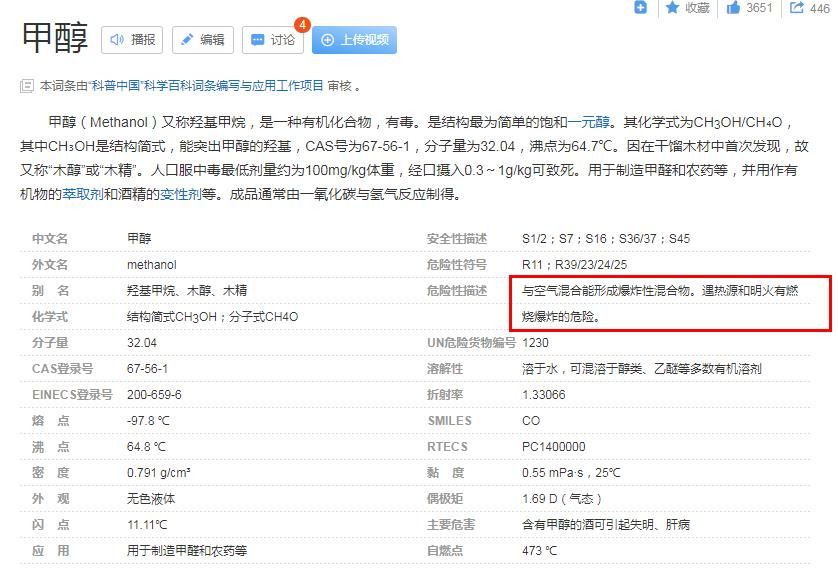
Task: Open the 萃取剂 link in the summary
Action: pyautogui.click(x=82, y=194)
